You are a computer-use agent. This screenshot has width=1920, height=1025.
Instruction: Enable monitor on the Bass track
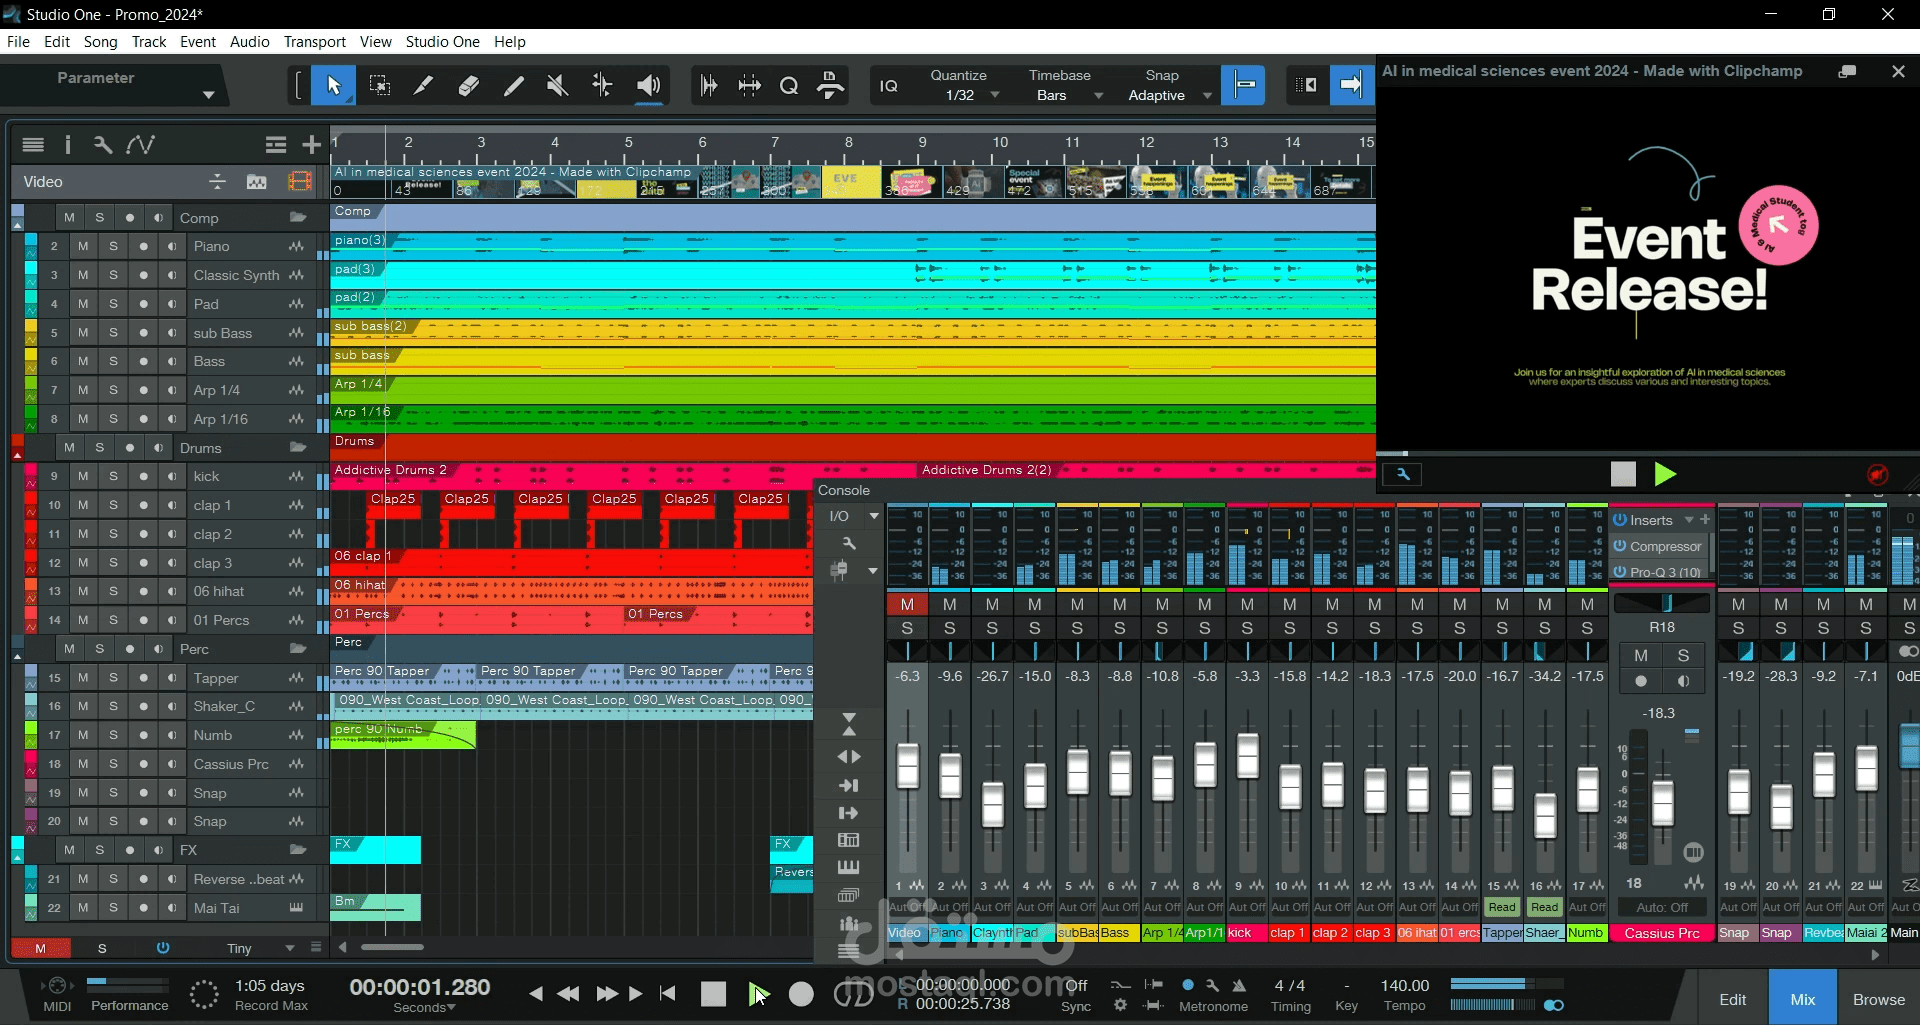[x=172, y=361]
